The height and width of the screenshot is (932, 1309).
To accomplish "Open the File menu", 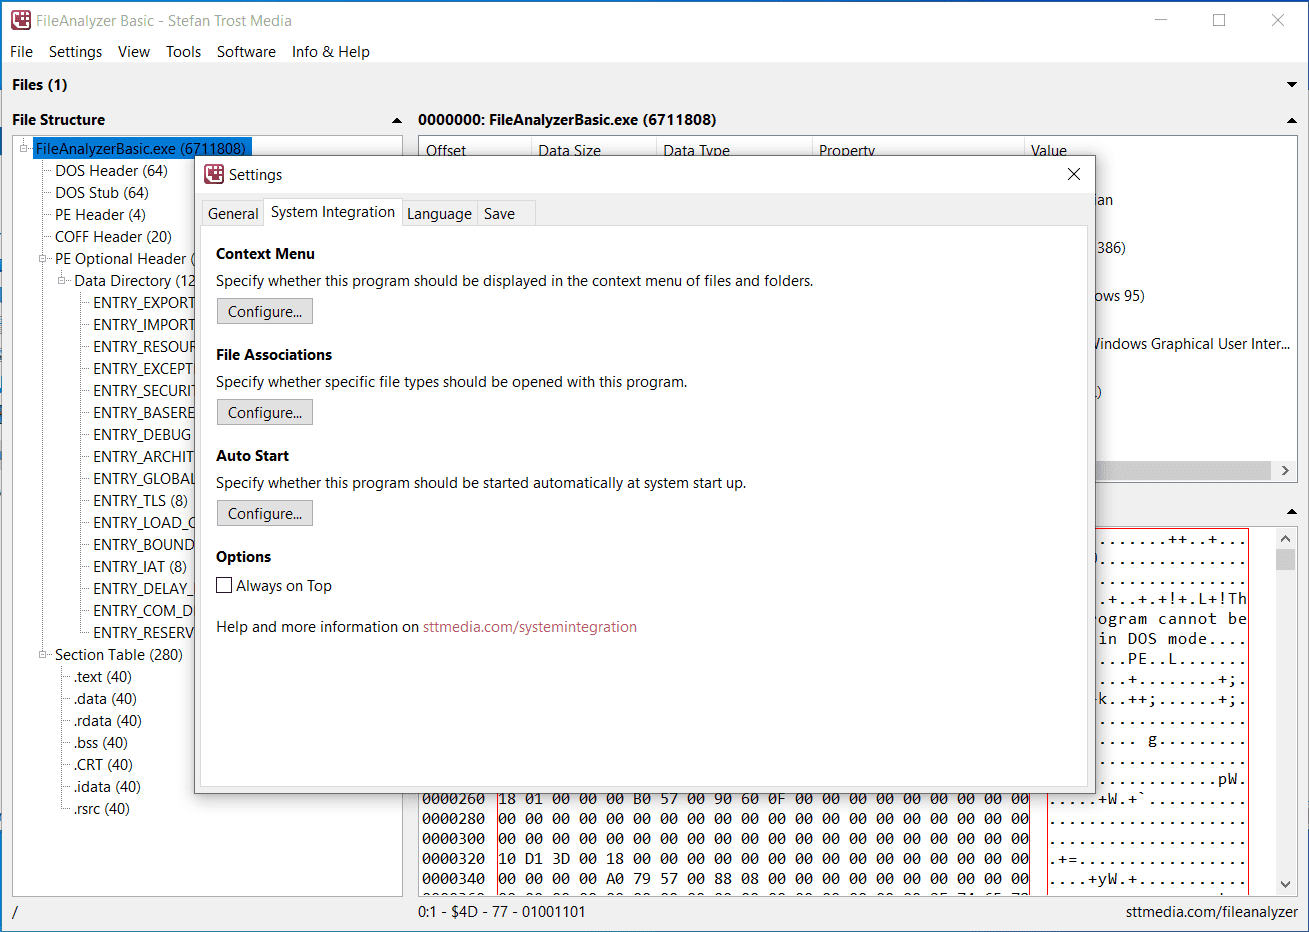I will pos(21,52).
